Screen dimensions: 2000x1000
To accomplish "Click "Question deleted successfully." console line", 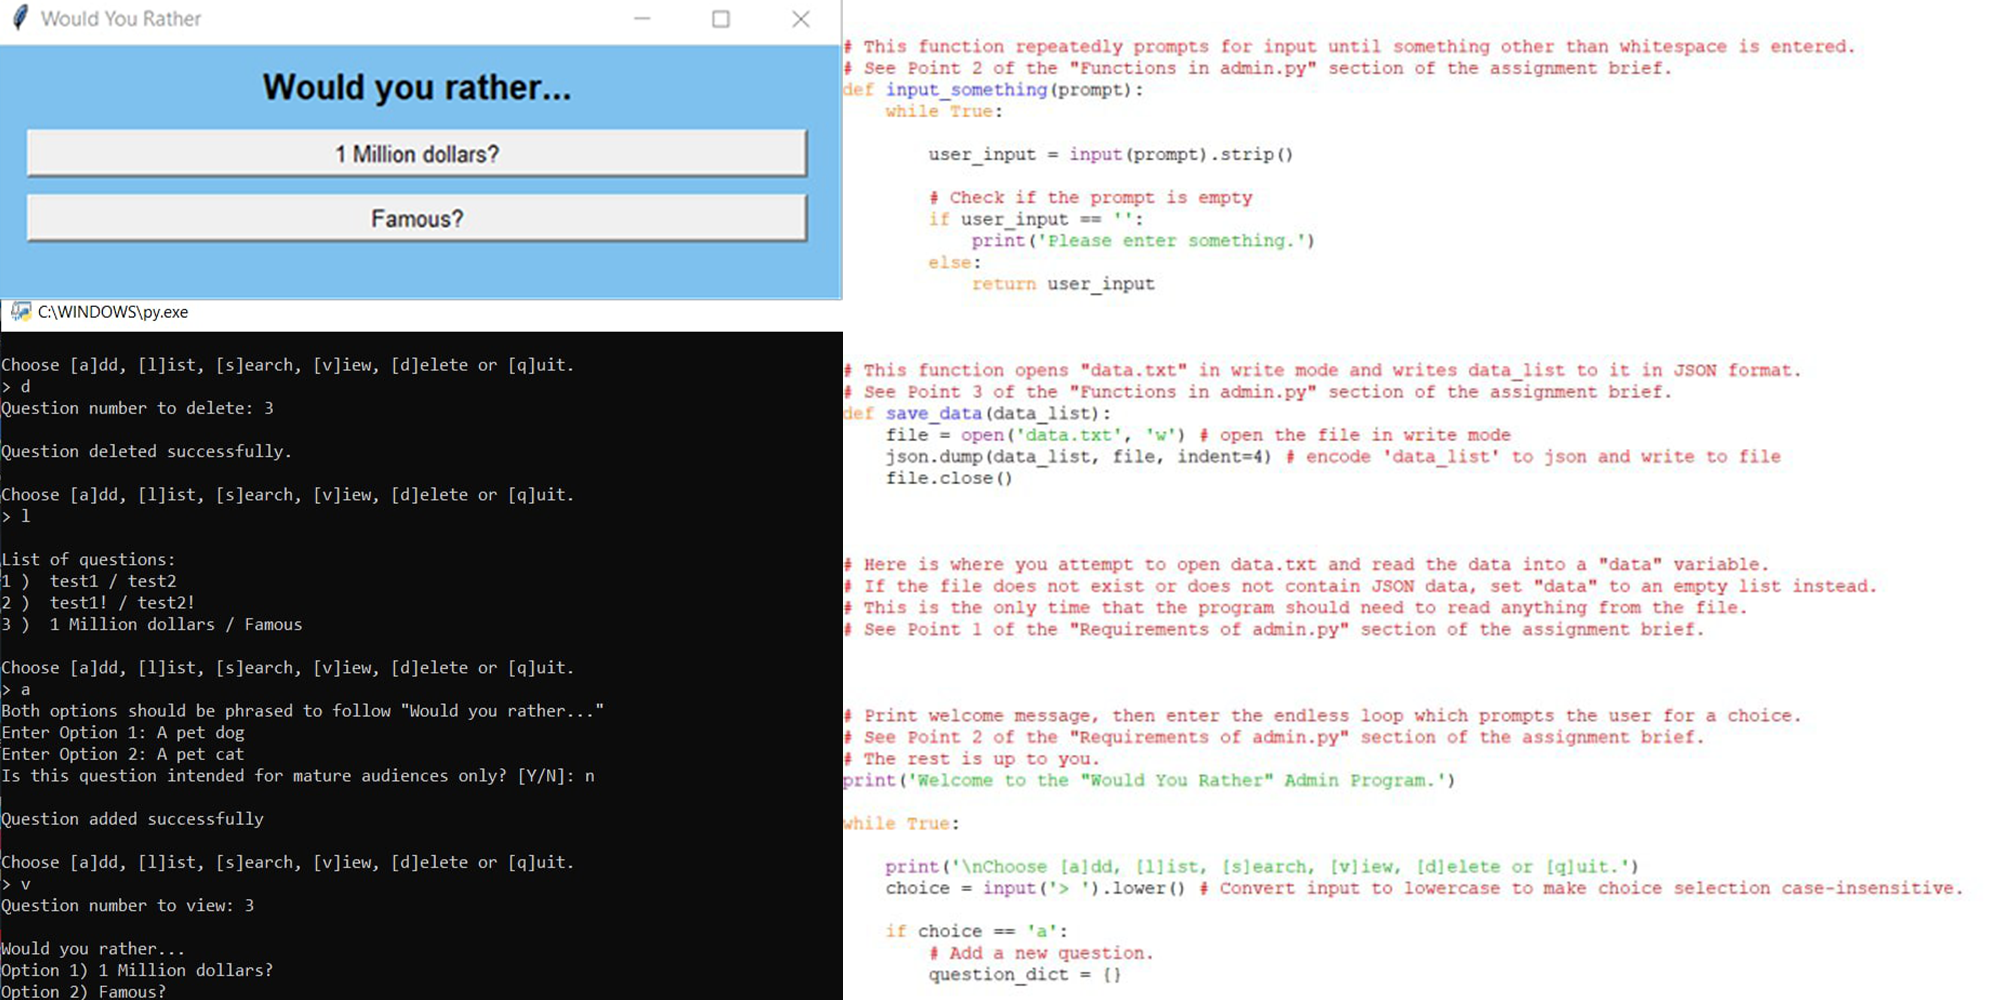I will (147, 451).
